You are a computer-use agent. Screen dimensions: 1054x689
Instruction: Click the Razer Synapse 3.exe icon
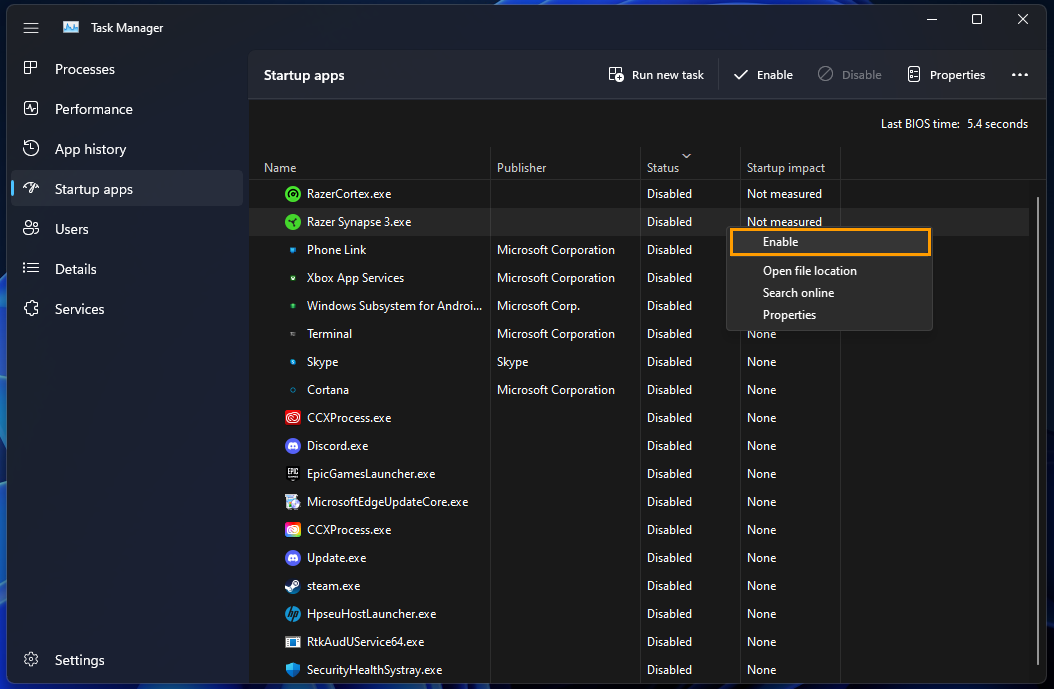pyautogui.click(x=292, y=222)
